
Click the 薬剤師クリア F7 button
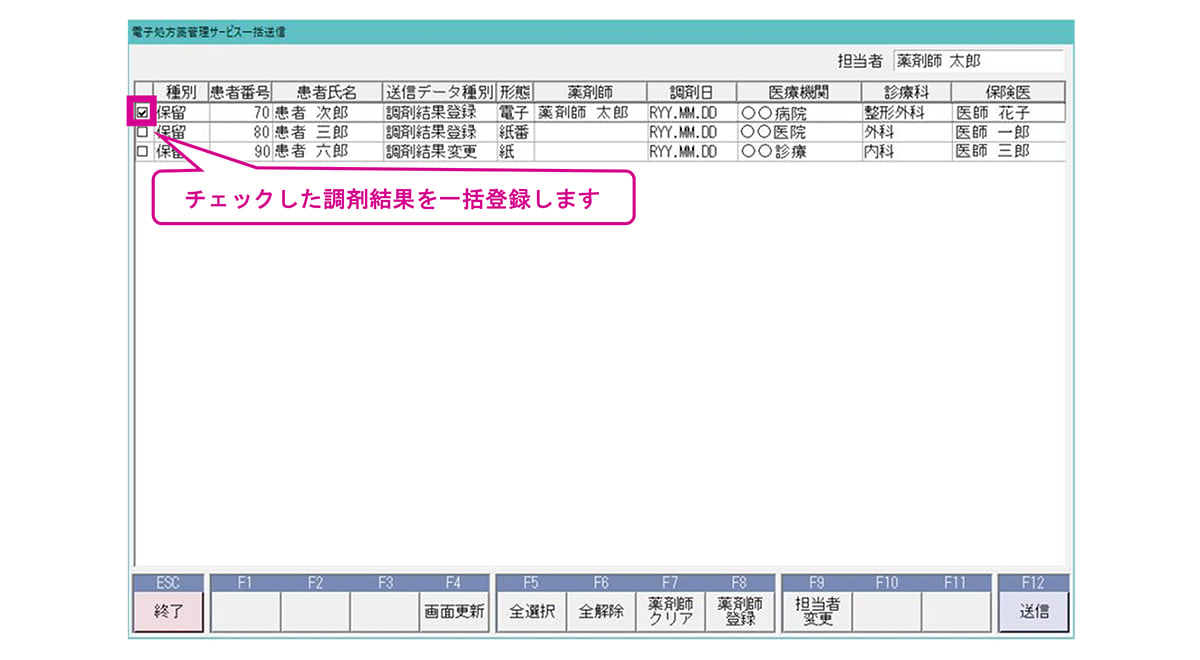tap(670, 612)
